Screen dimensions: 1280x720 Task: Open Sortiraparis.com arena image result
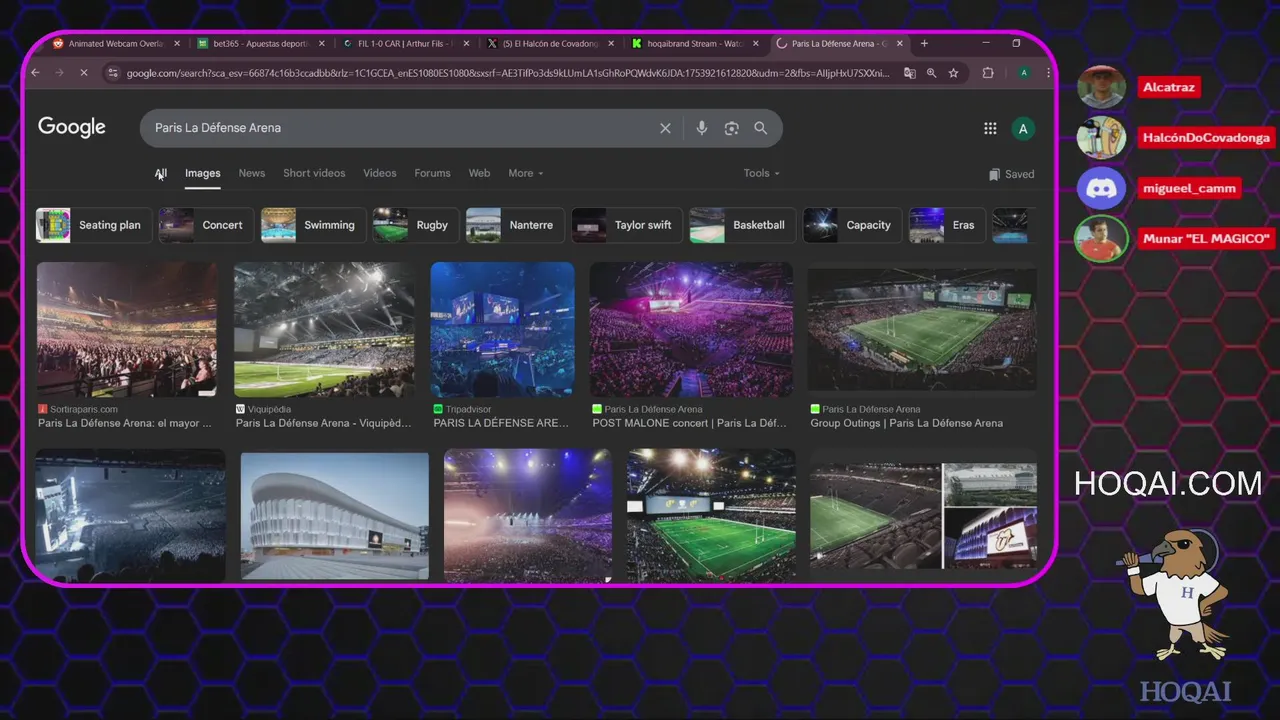pyautogui.click(x=127, y=330)
